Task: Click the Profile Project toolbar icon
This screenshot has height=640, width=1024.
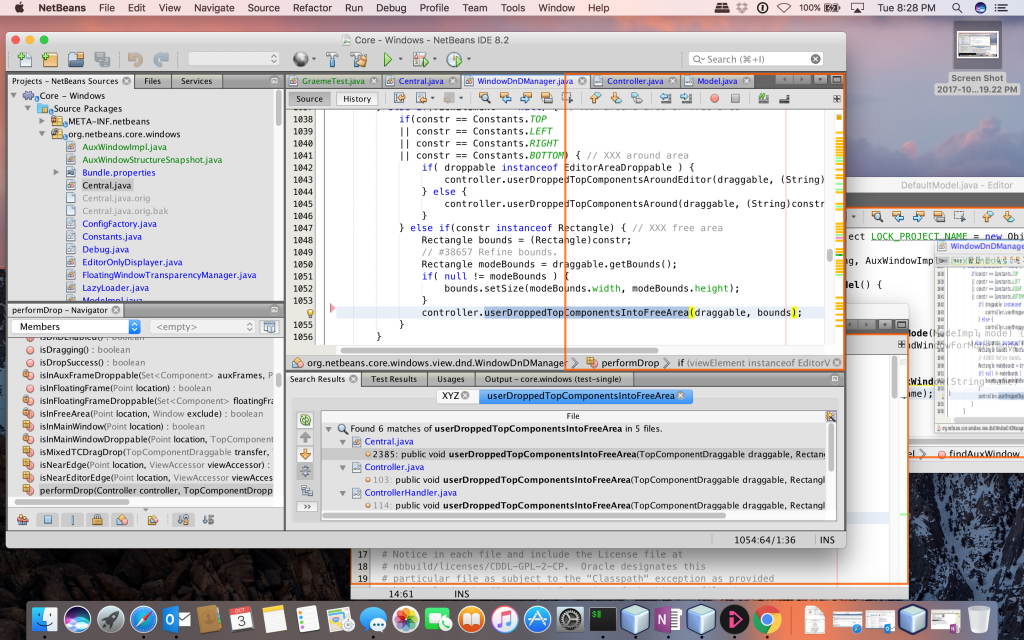Action: coord(454,59)
